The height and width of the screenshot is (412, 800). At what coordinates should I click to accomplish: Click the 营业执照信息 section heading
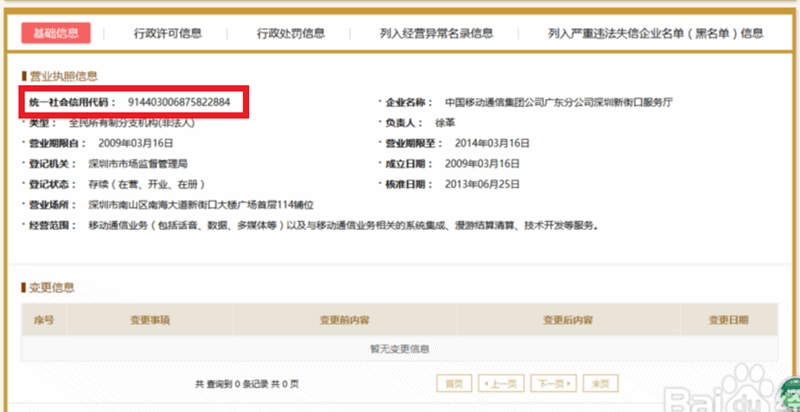click(x=62, y=76)
